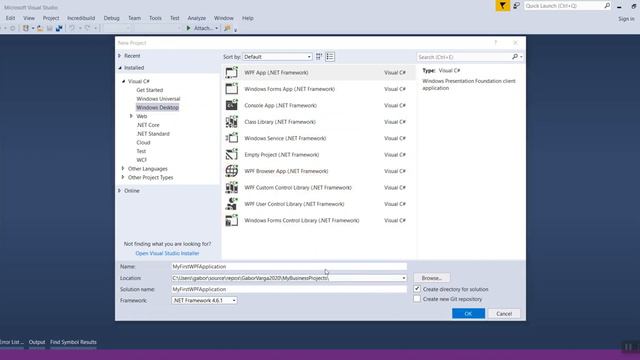Viewport: 640px width, 360px height.
Task: Expand the Online section
Action: [x=120, y=191]
